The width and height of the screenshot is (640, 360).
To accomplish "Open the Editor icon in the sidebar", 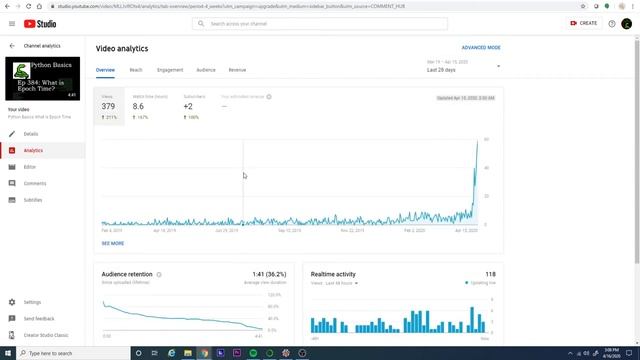I will pyautogui.click(x=12, y=167).
